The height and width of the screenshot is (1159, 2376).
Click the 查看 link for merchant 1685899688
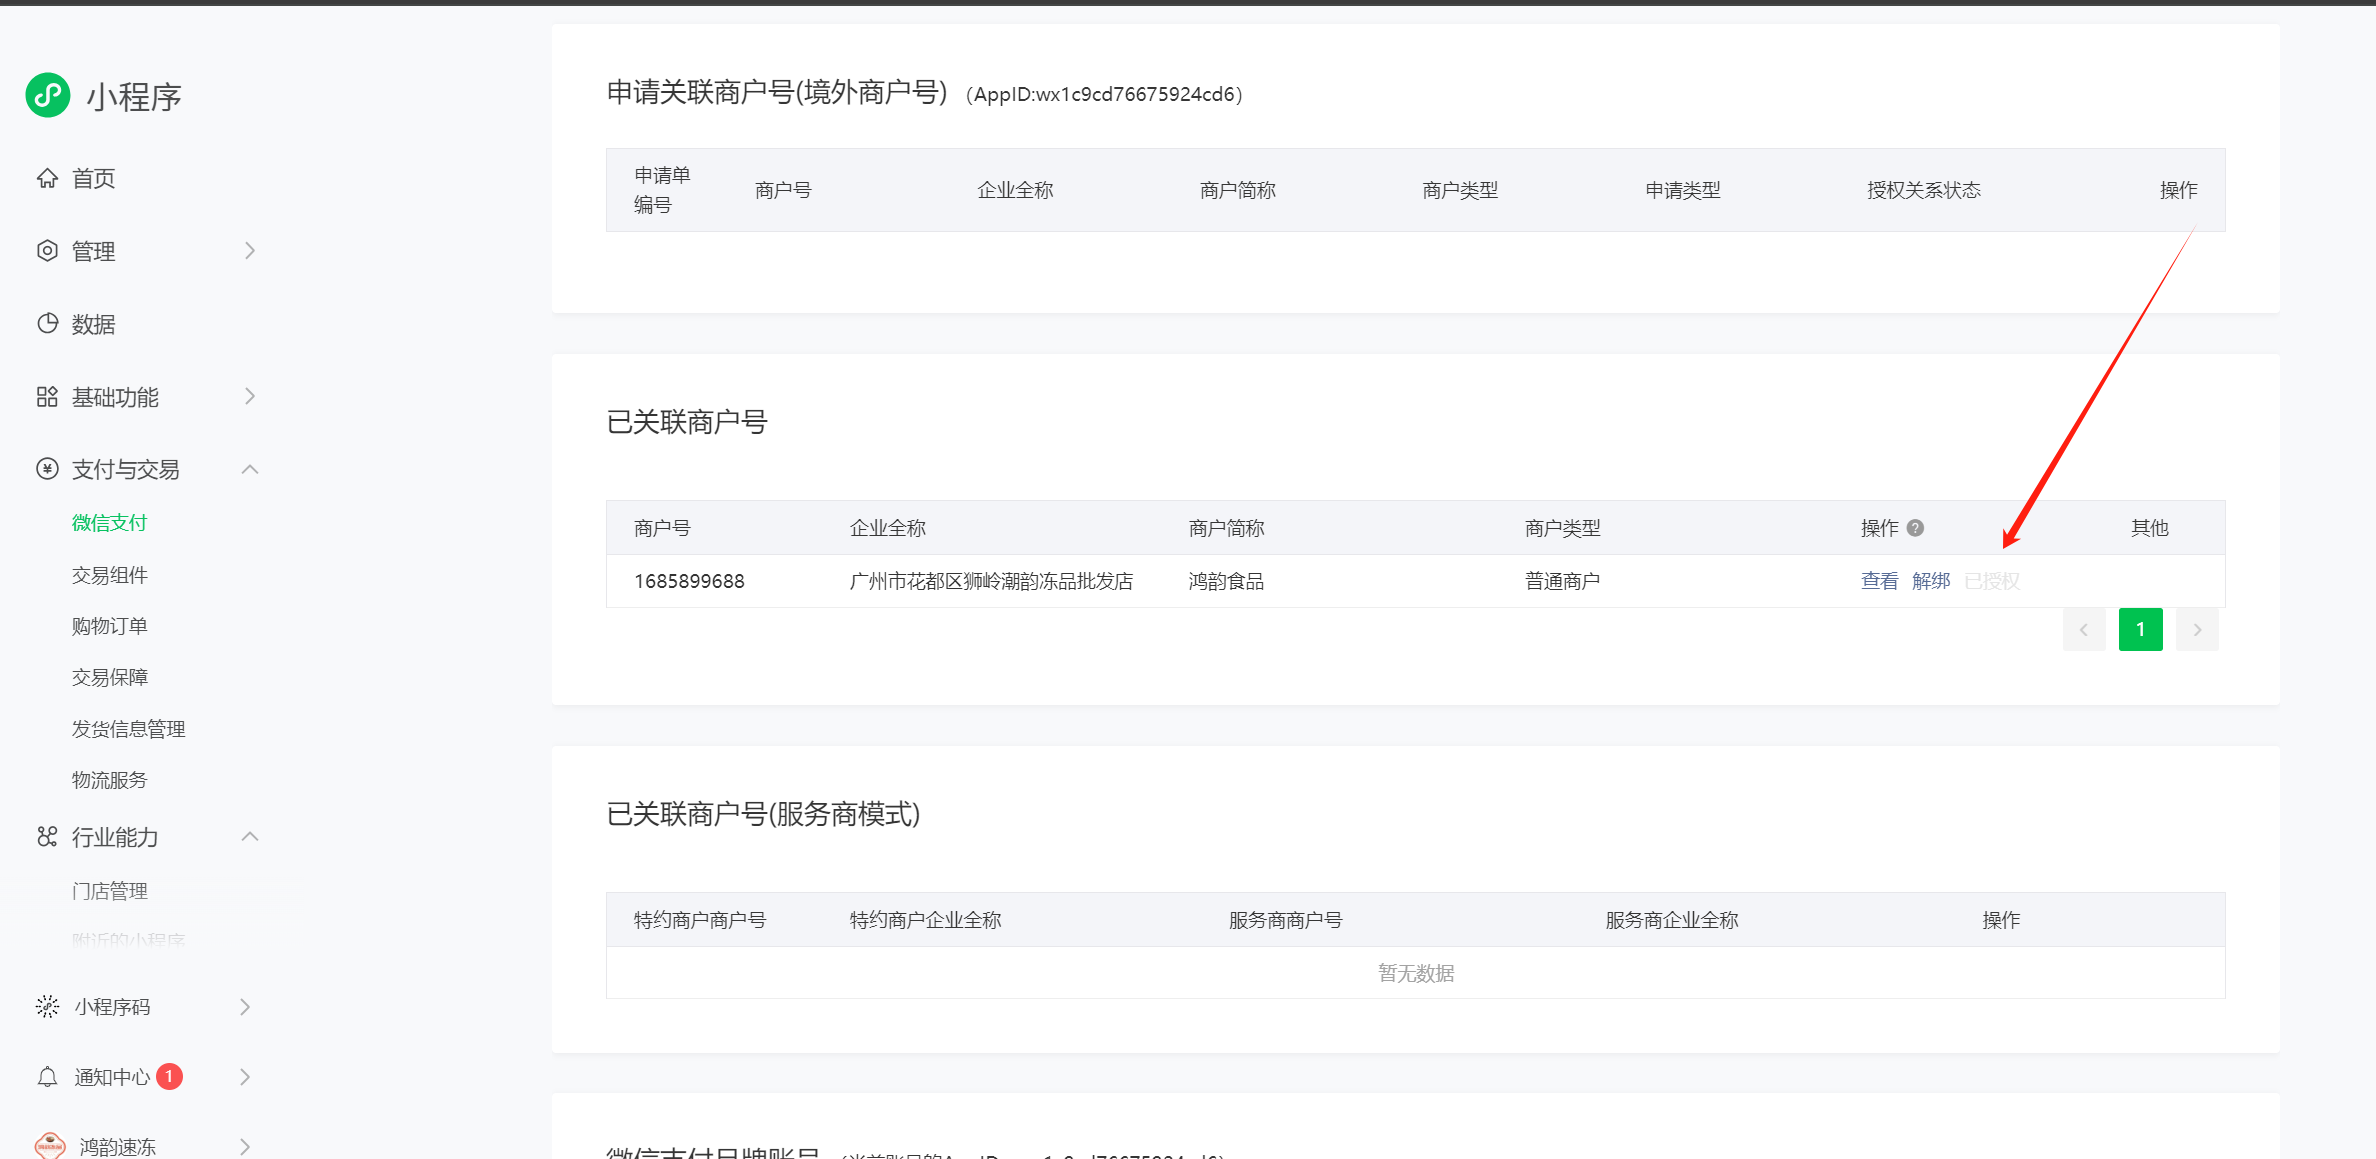click(1879, 581)
